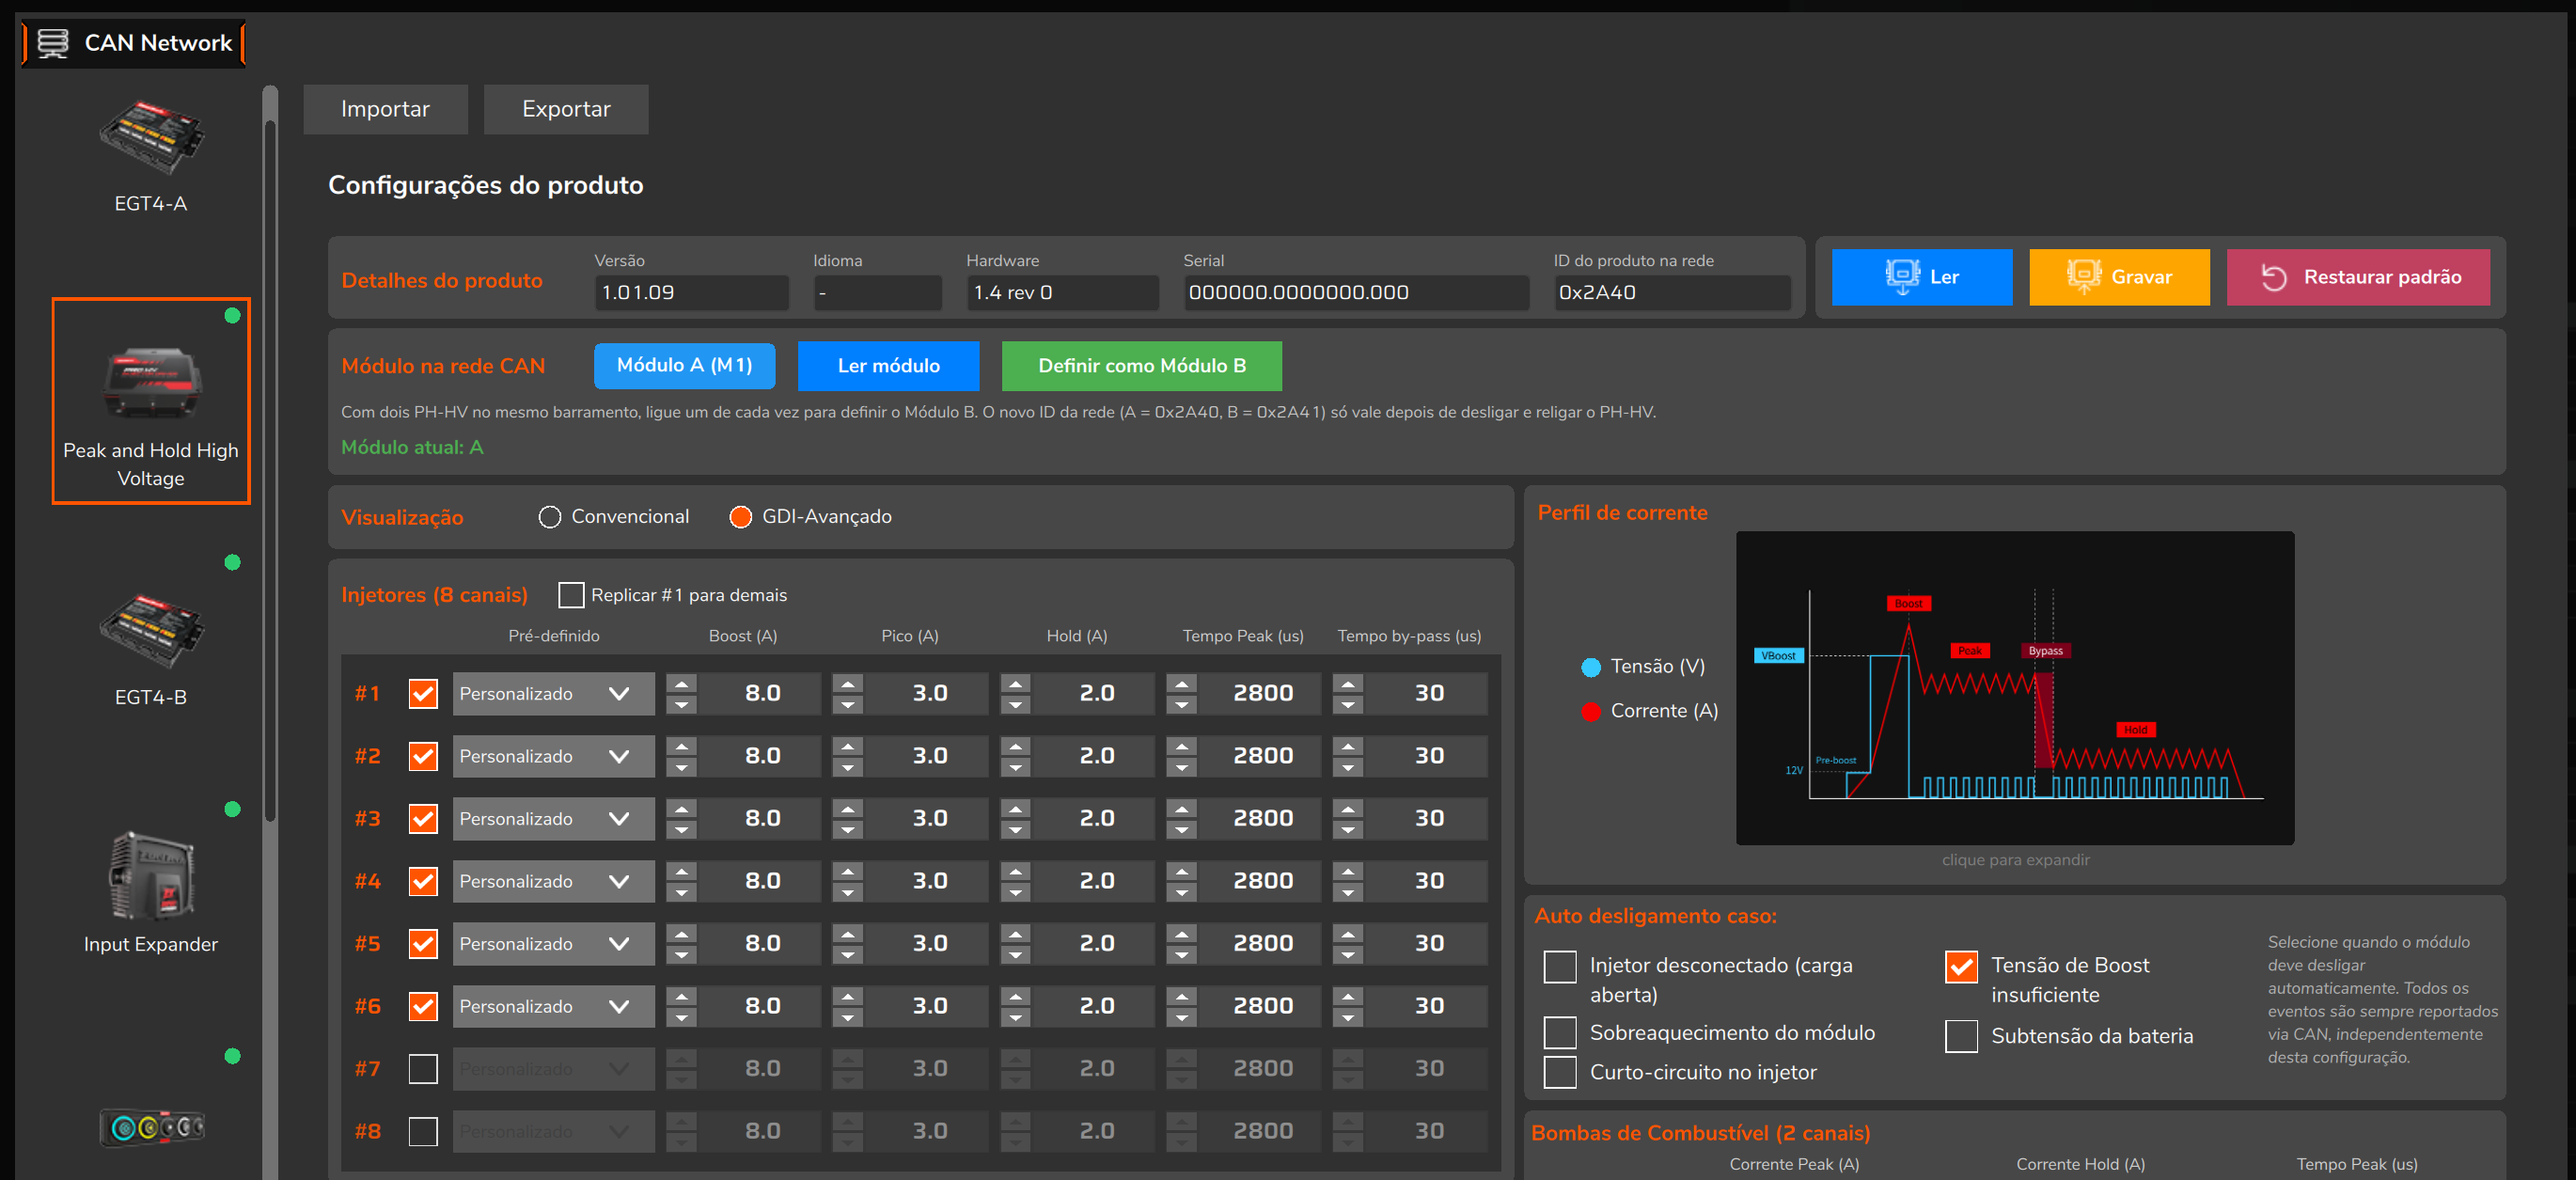Viewport: 2576px width, 1180px height.
Task: Open Pré-definido dropdown for injector #1
Action: coord(553,693)
